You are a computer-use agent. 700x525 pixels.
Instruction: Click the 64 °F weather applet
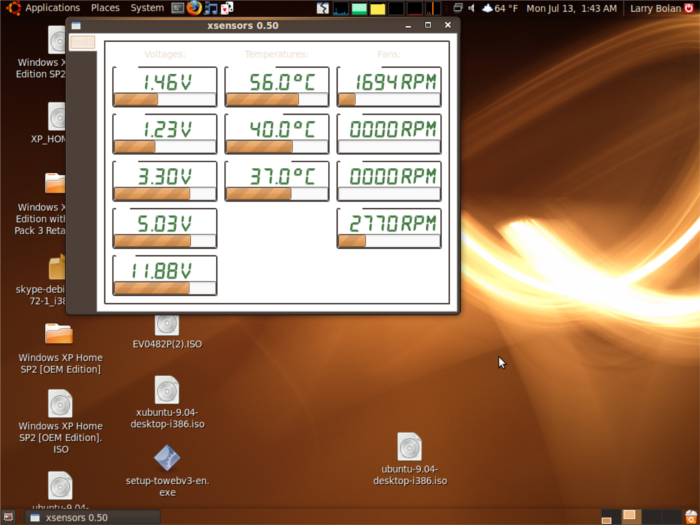[x=499, y=8]
